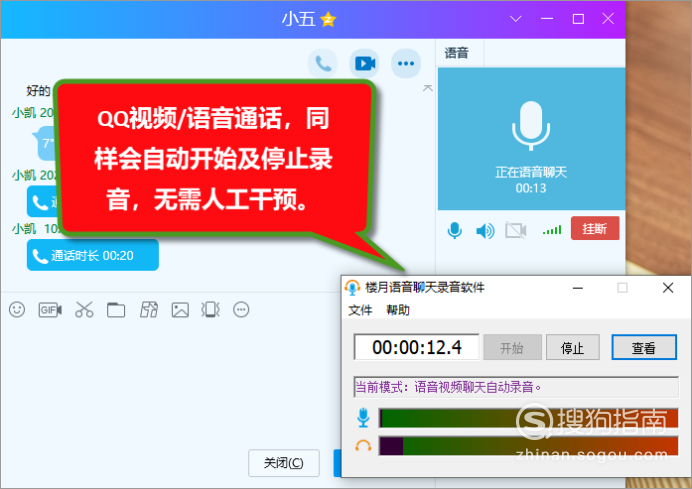Select the screenshot scissors tool
The height and width of the screenshot is (489, 692).
(x=84, y=310)
